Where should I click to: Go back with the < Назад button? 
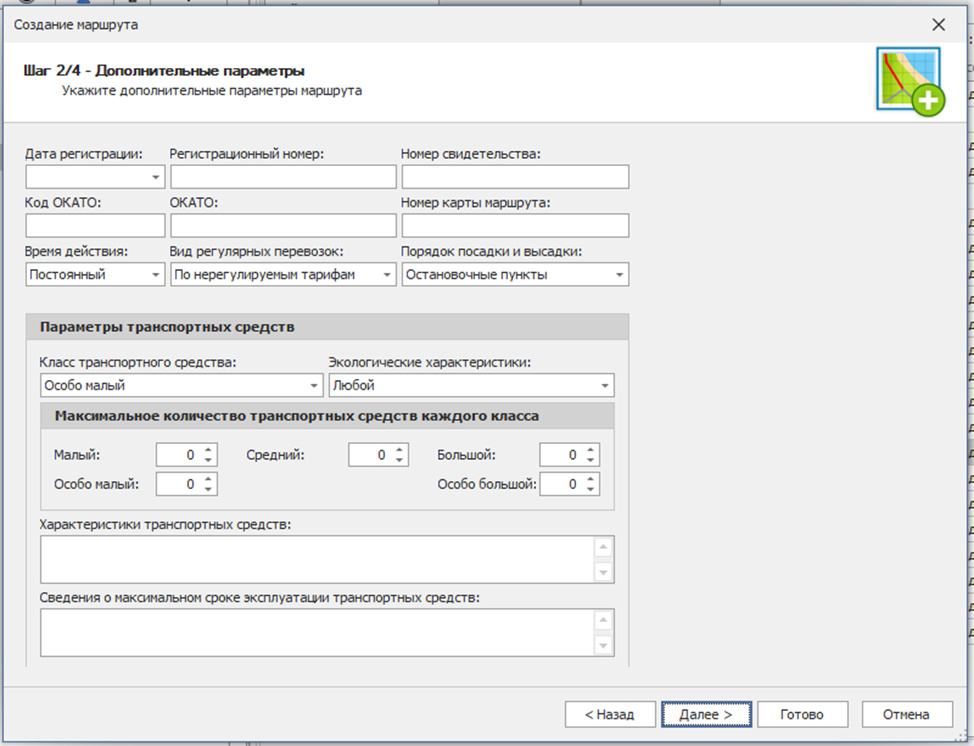click(610, 714)
